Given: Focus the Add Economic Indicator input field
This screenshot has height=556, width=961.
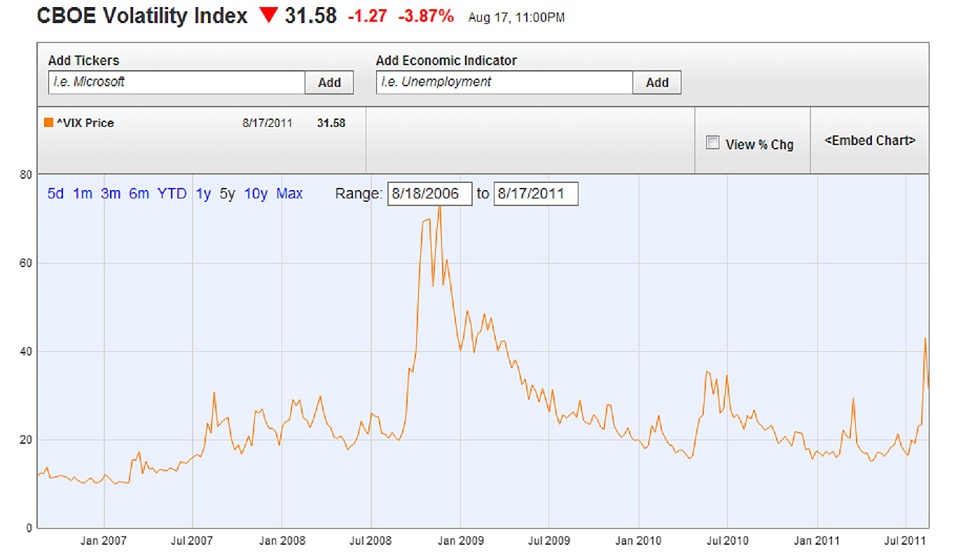Looking at the screenshot, I should click(x=504, y=82).
